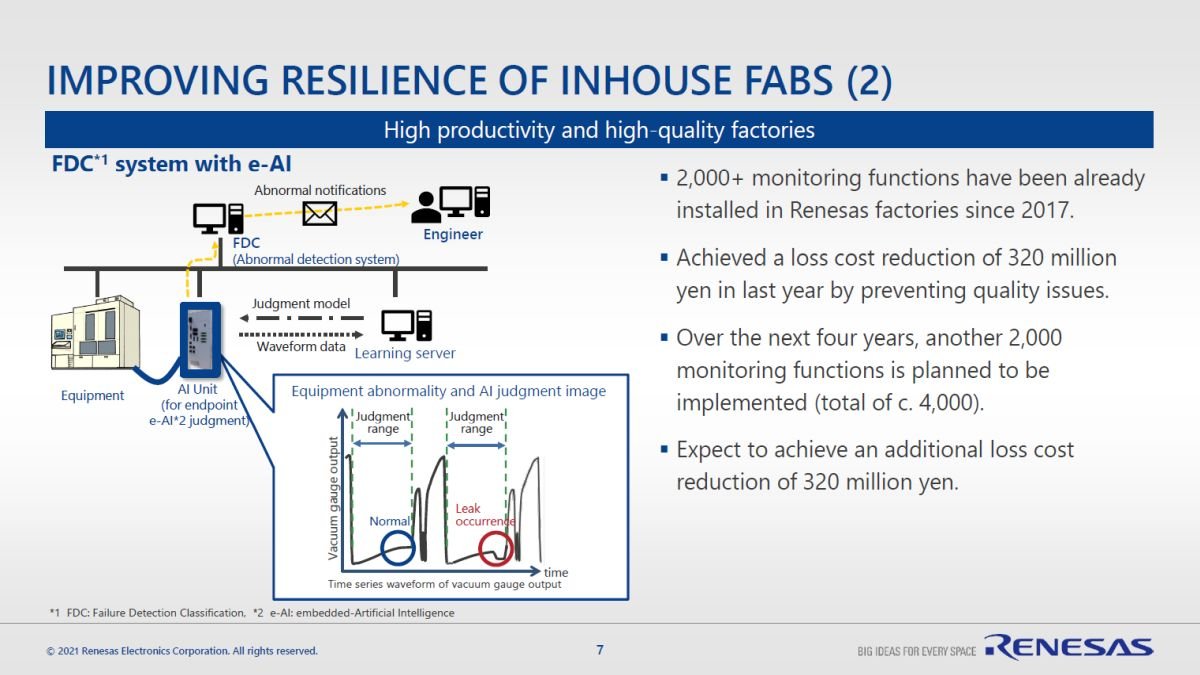Click the Engineer person and computer icon
This screenshot has width=1200, height=675.
pyautogui.click(x=451, y=203)
